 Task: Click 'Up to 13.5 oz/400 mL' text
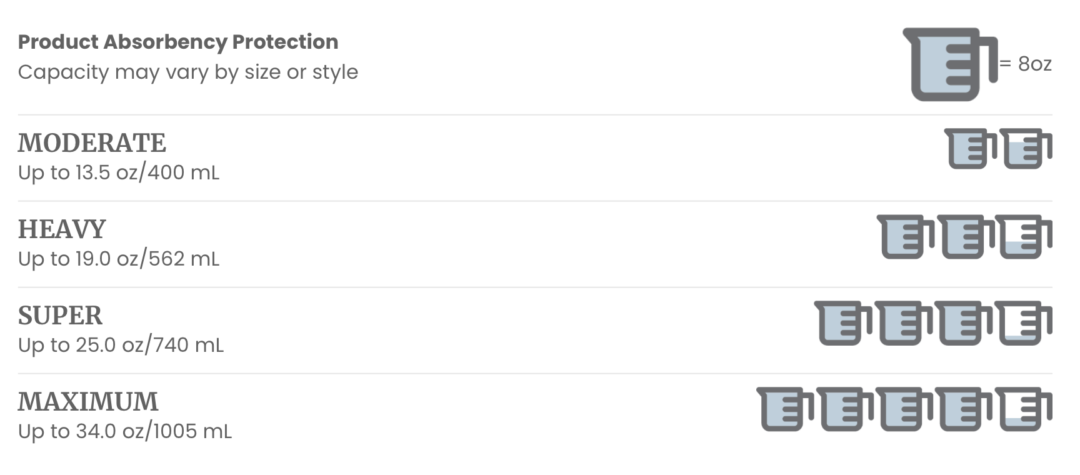pyautogui.click(x=119, y=172)
